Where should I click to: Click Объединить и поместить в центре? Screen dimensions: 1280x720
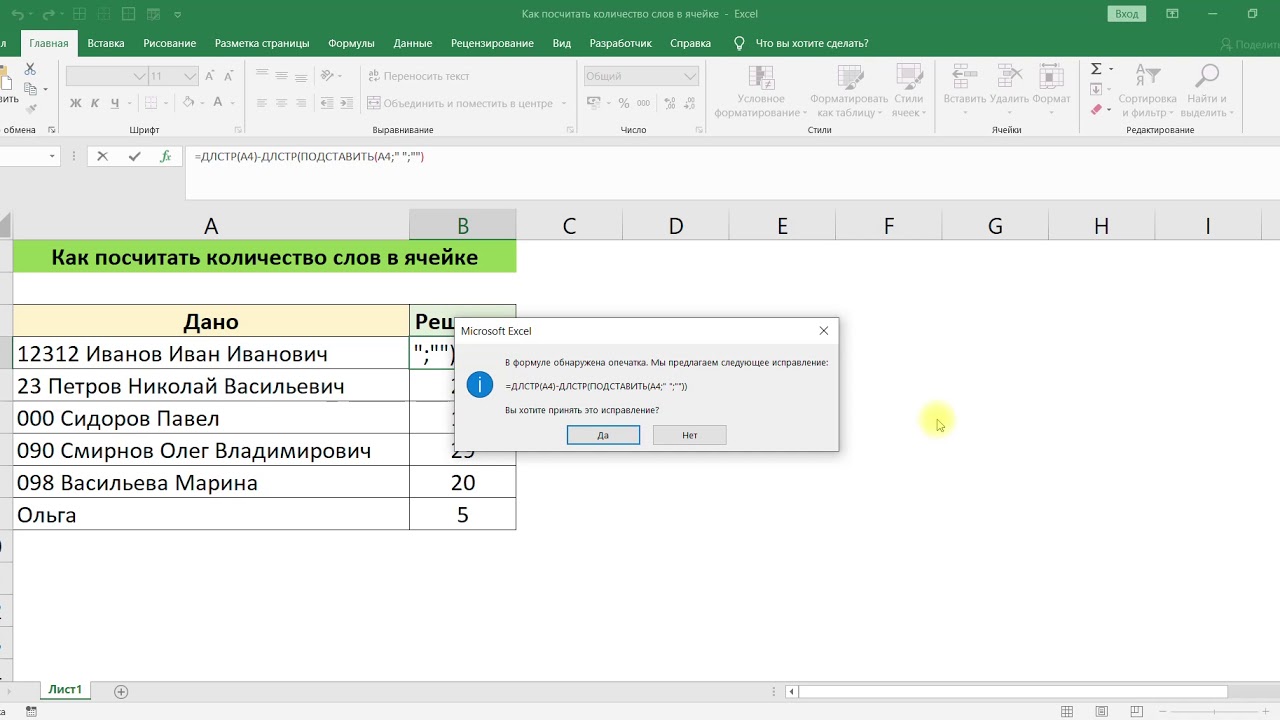pyautogui.click(x=460, y=103)
